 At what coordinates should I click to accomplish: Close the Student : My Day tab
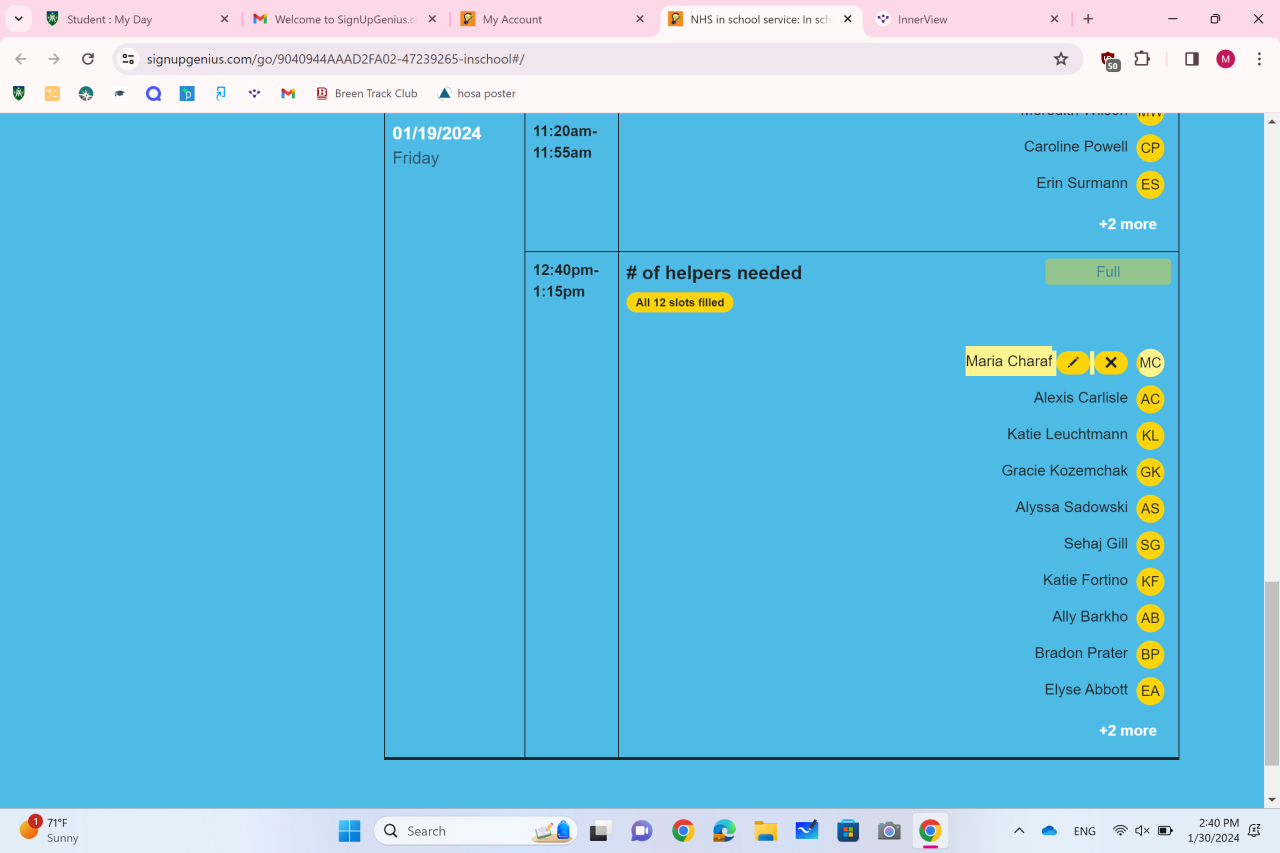click(225, 19)
